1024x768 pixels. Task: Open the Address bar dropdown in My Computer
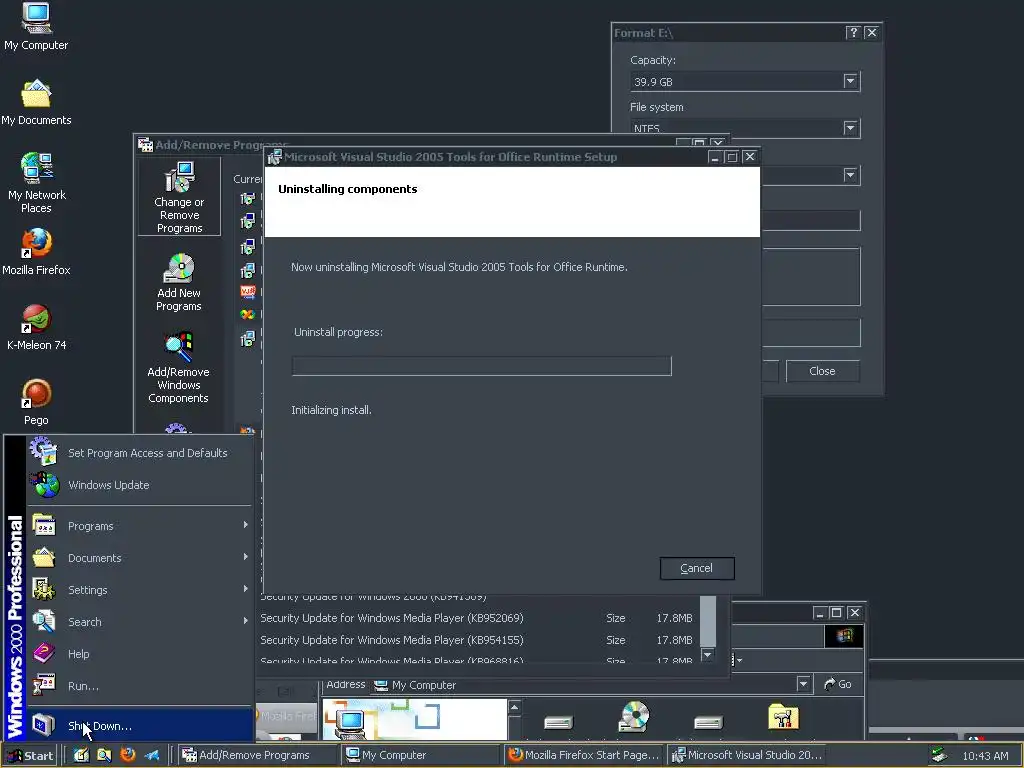(x=803, y=684)
